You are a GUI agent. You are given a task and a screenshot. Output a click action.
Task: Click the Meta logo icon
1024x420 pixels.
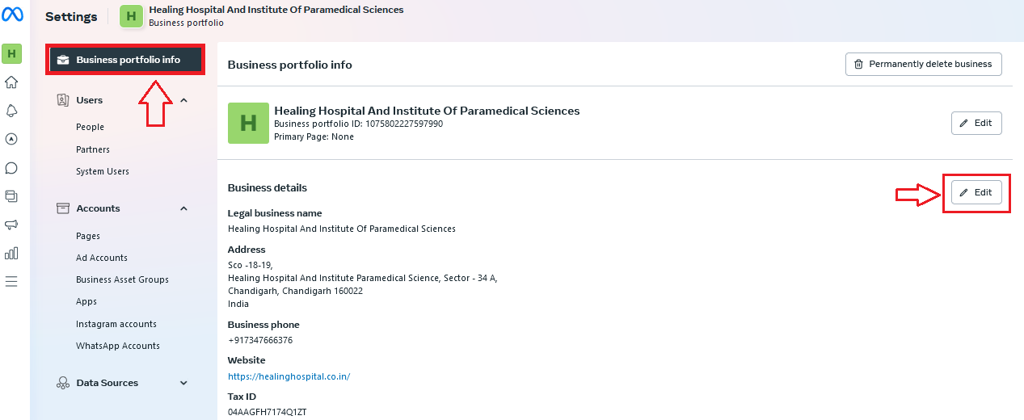point(12,16)
